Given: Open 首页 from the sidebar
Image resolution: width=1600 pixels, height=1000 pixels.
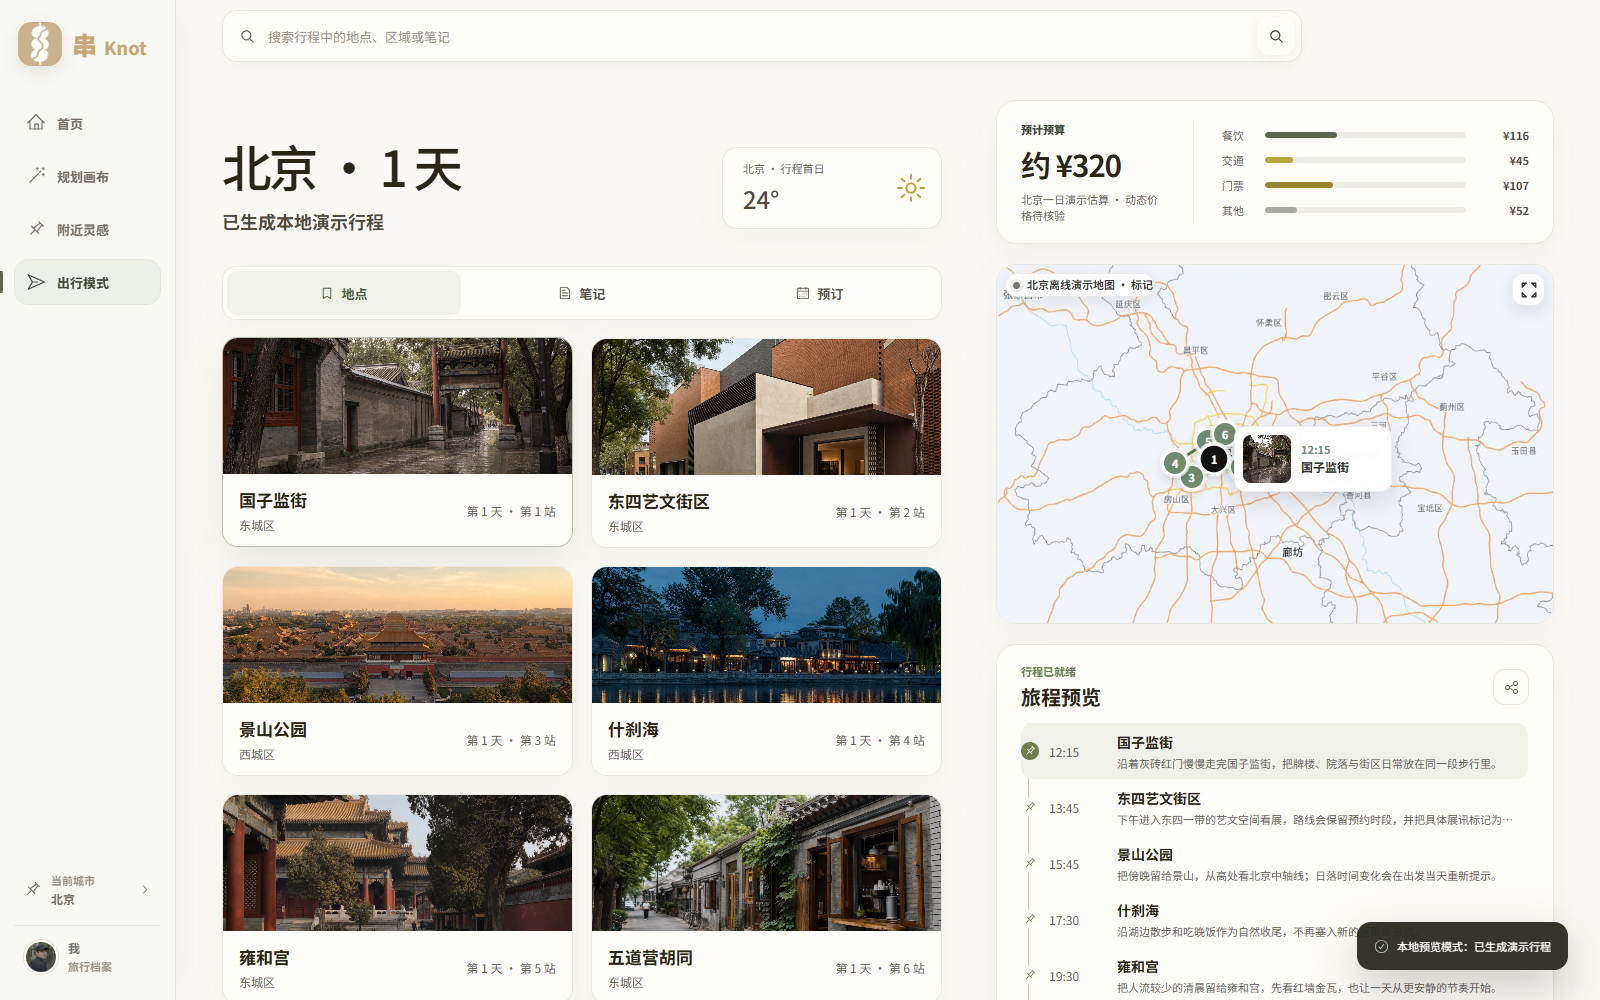Looking at the screenshot, I should tap(87, 123).
